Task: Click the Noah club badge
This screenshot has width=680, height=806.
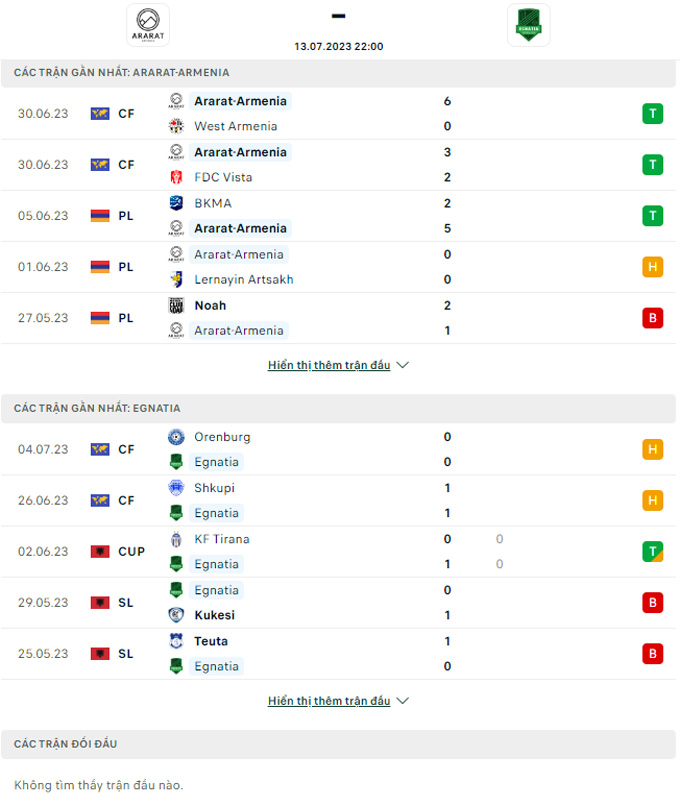Action: pyautogui.click(x=176, y=305)
